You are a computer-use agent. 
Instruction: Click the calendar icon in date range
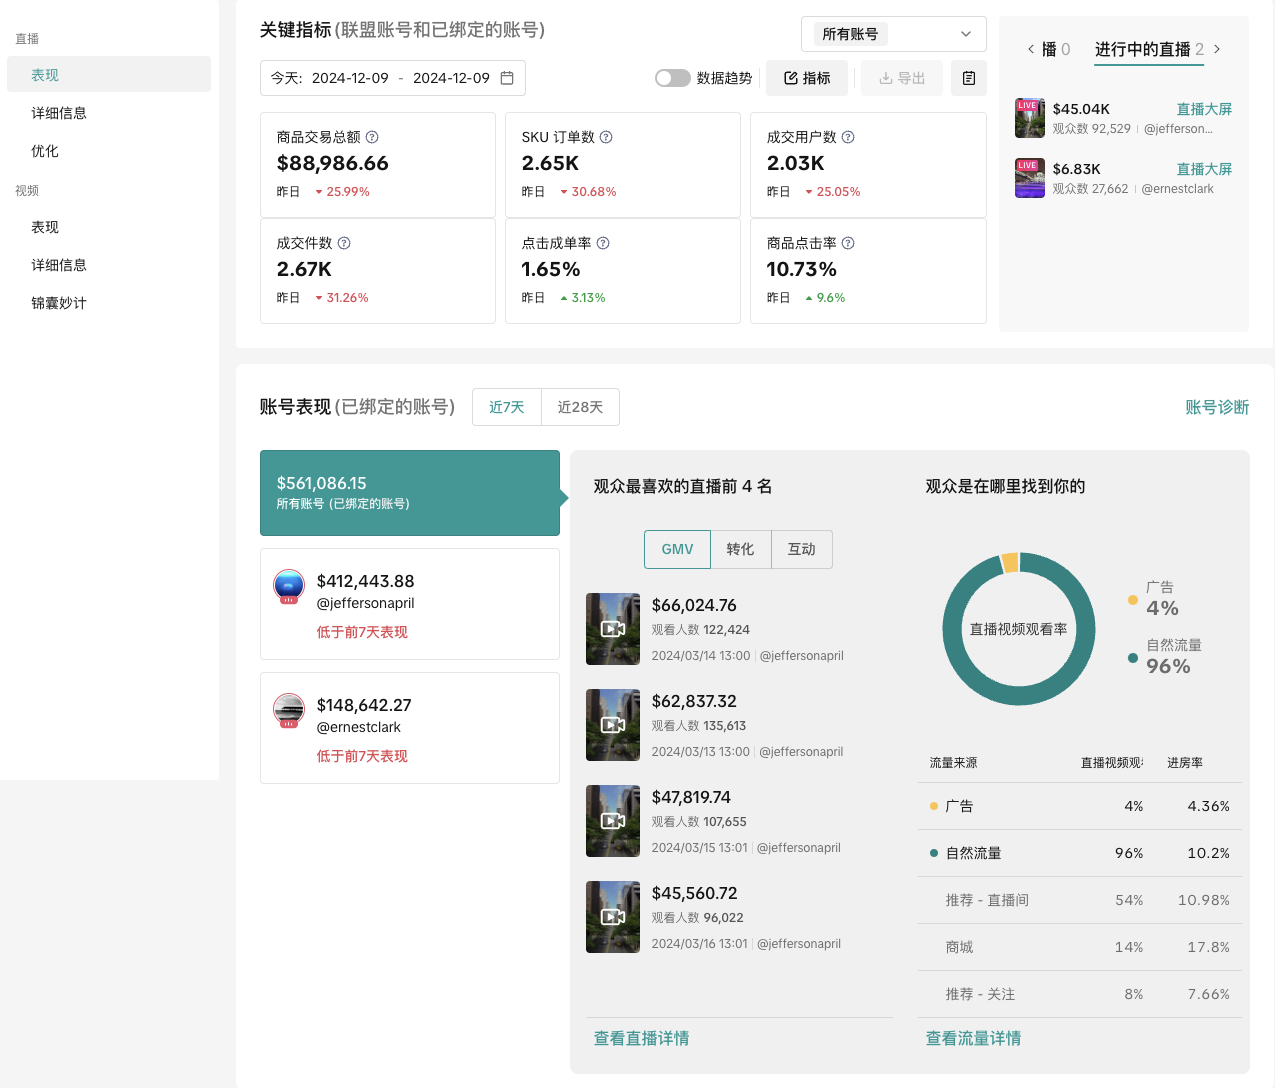click(507, 78)
